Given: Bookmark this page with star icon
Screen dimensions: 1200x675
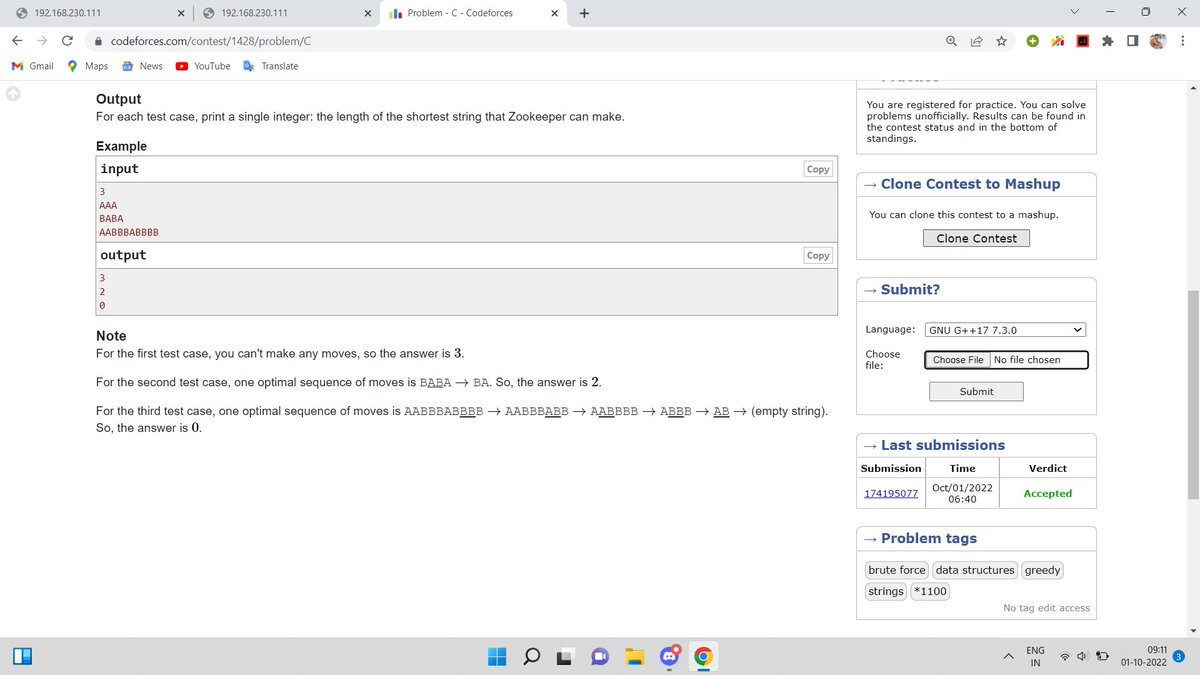Looking at the screenshot, I should tap(1001, 41).
